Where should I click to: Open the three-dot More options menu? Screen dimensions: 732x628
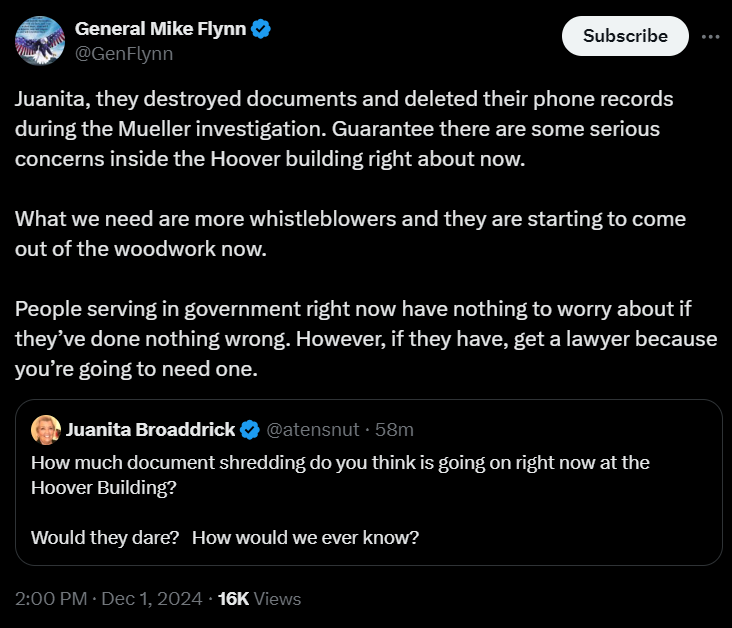(x=711, y=36)
